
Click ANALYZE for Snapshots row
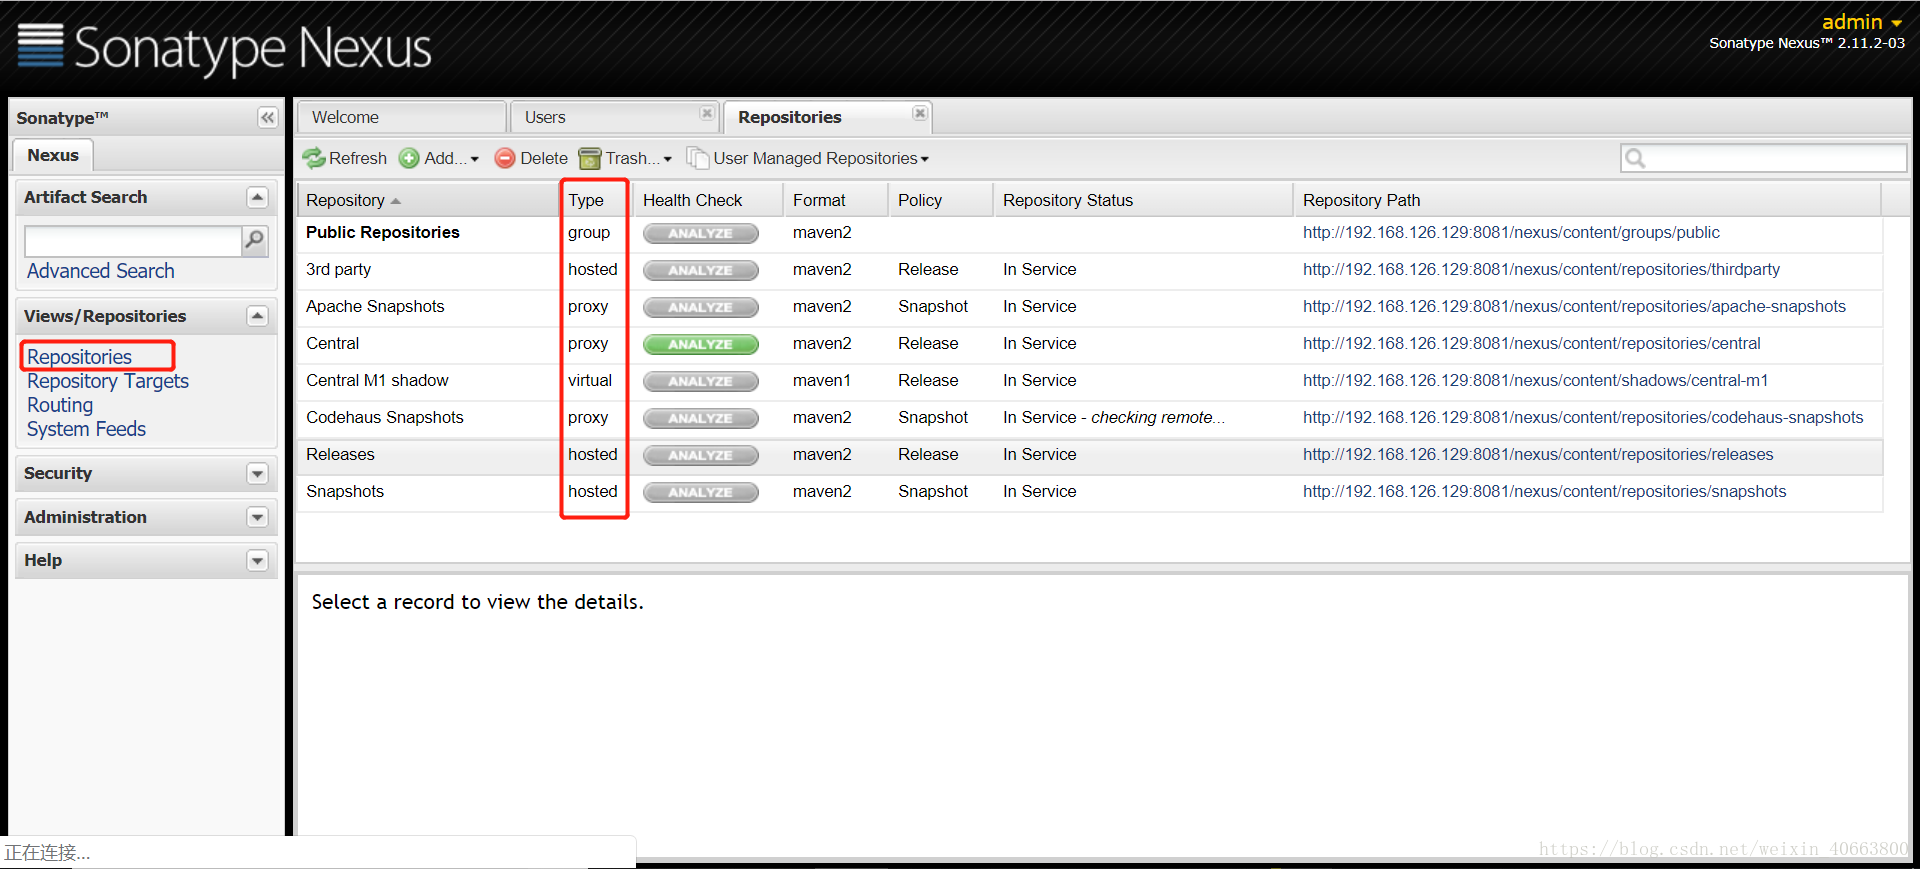click(700, 492)
